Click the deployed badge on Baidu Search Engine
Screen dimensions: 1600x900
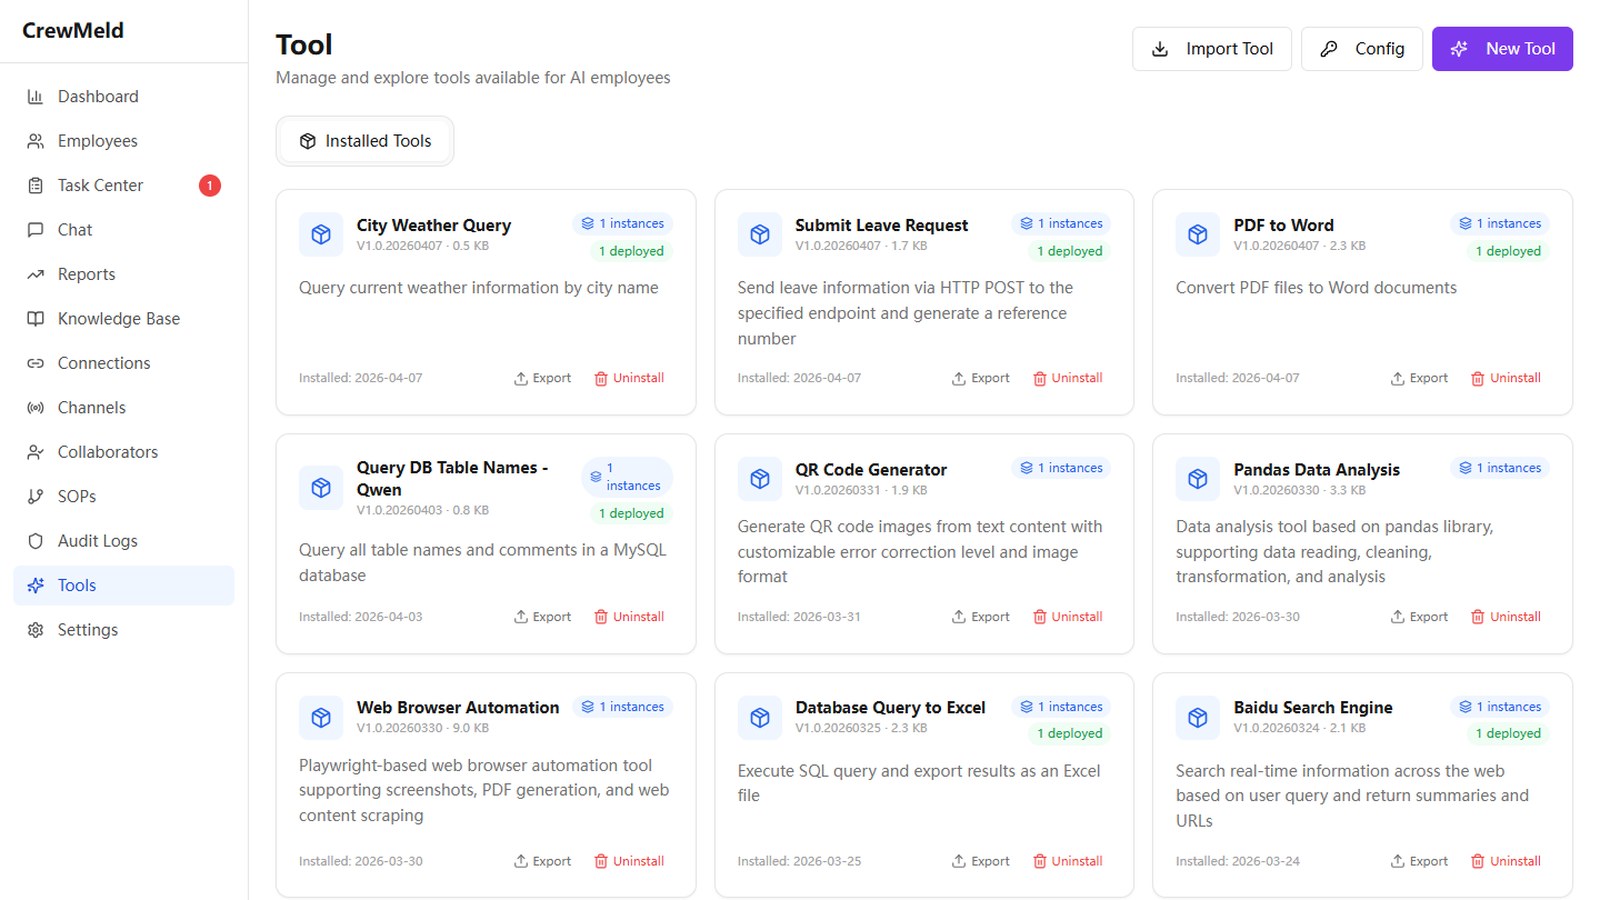pos(1509,734)
